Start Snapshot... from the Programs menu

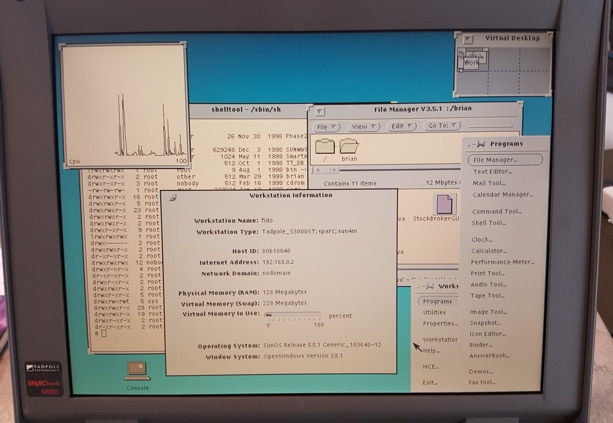click(x=485, y=323)
